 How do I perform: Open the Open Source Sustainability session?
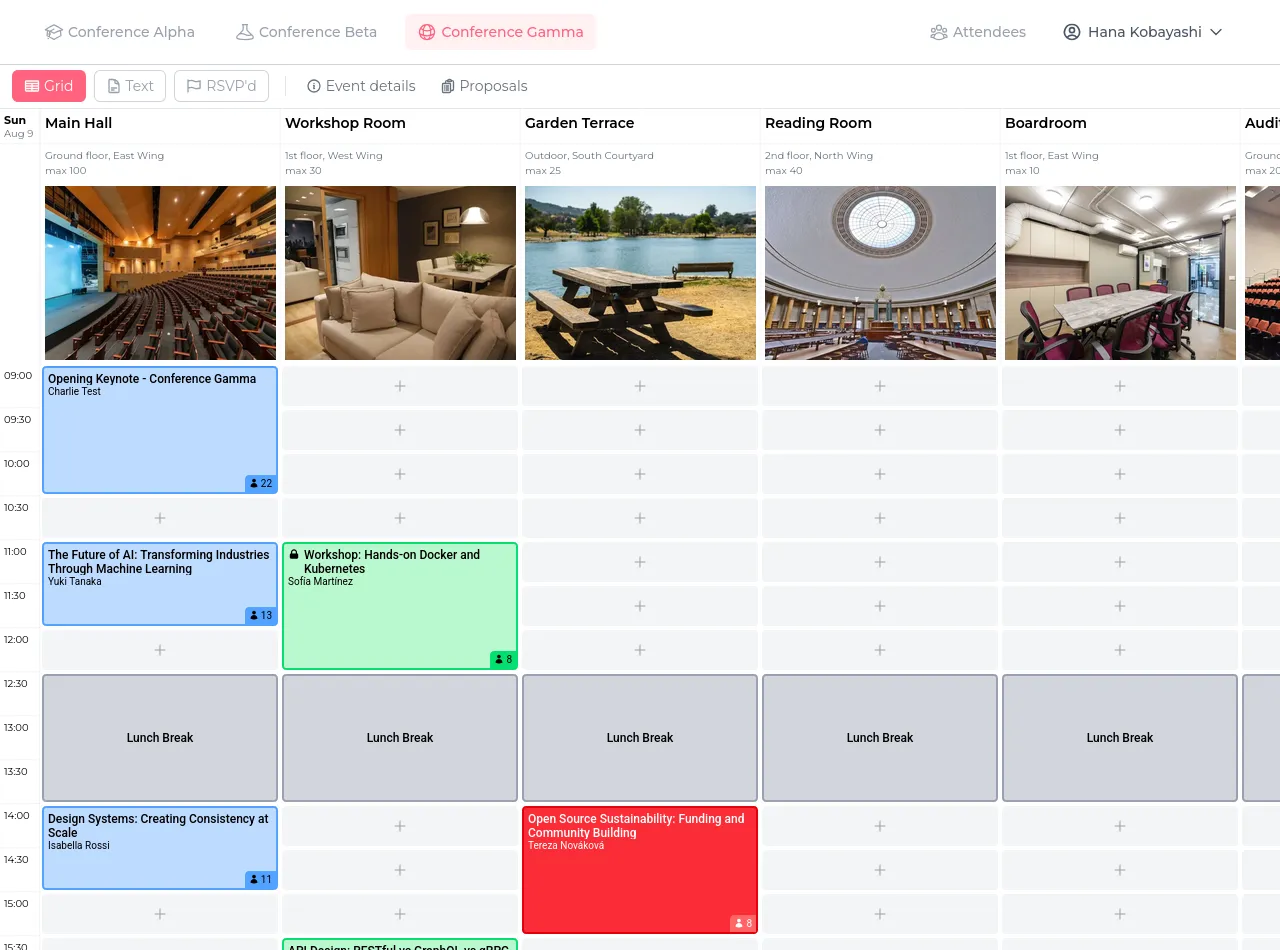coord(640,870)
